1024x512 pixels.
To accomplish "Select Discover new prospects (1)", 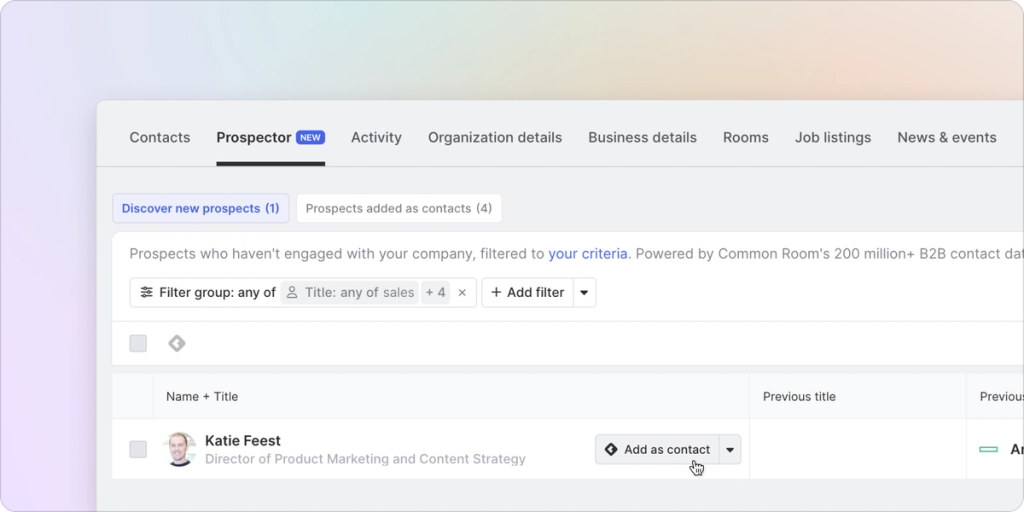I will point(200,208).
